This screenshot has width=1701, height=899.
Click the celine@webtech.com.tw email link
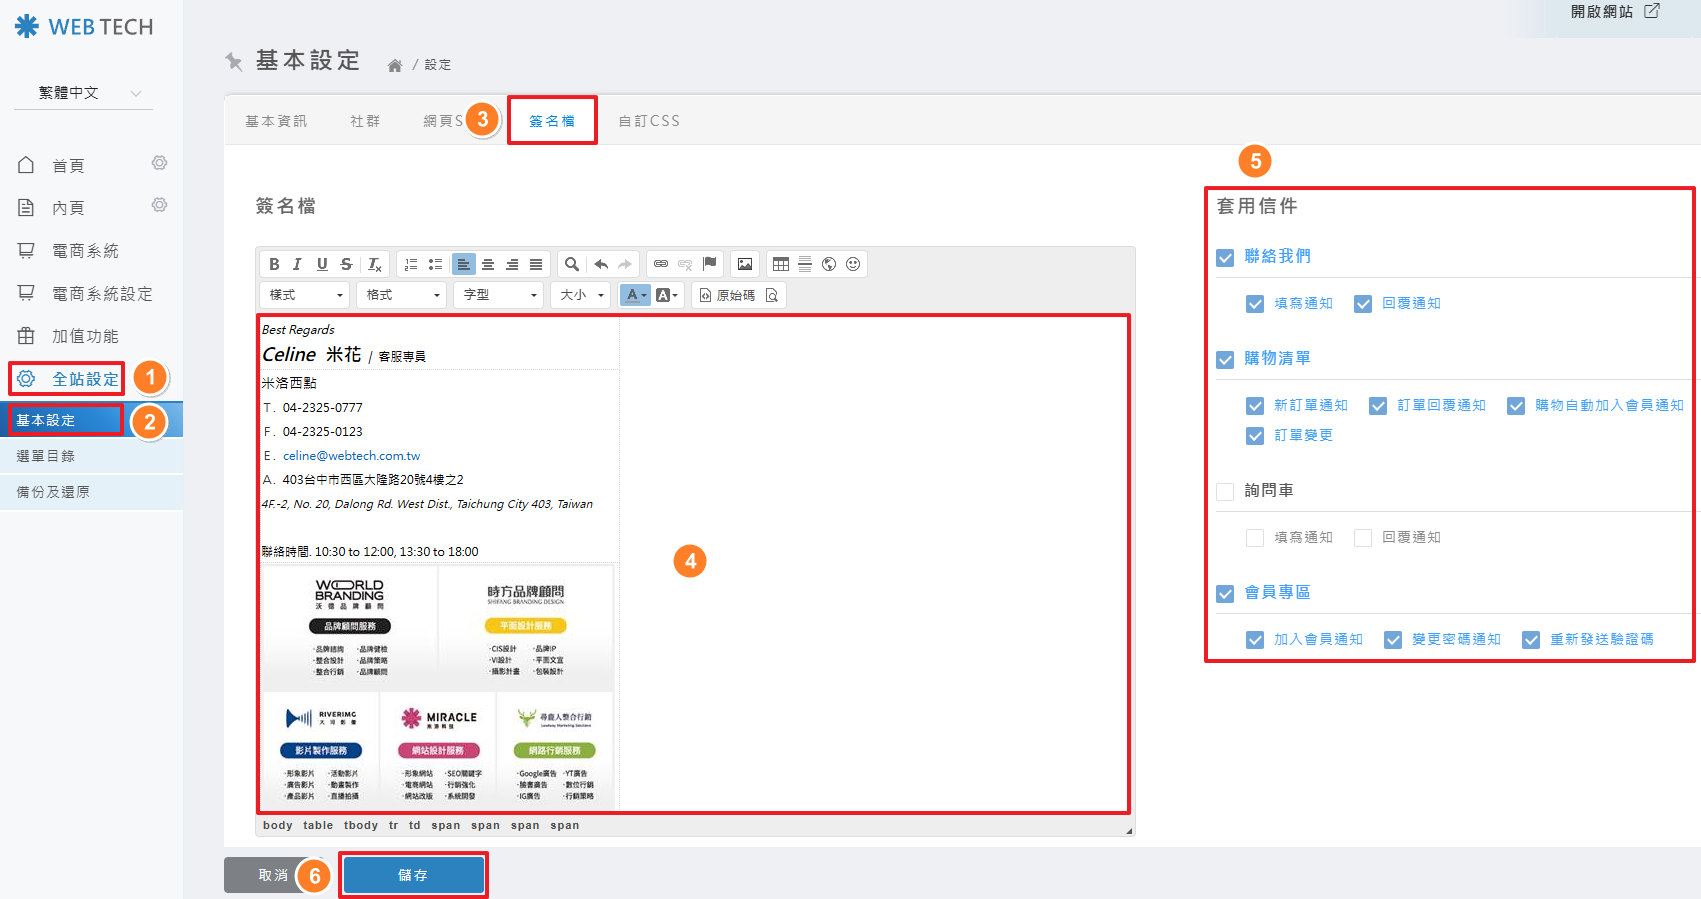pos(351,456)
